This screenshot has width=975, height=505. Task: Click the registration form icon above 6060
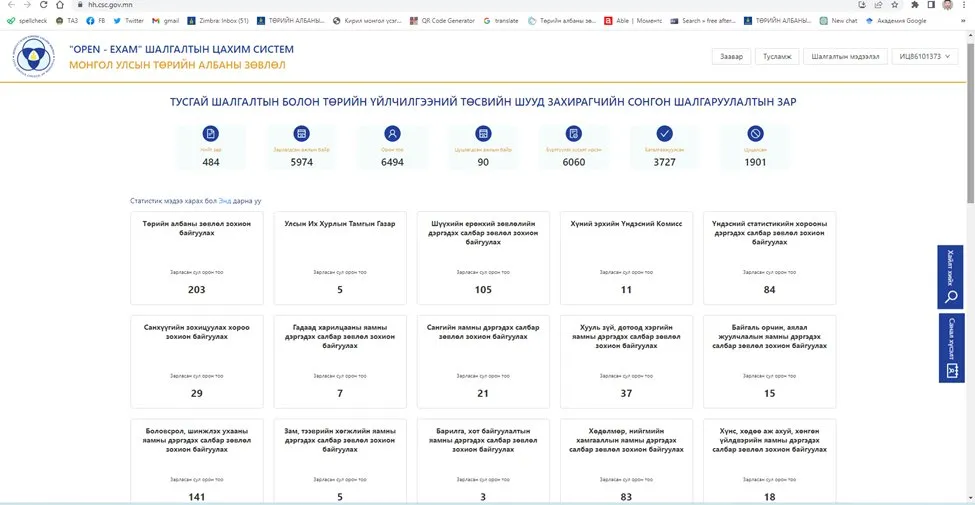point(574,134)
